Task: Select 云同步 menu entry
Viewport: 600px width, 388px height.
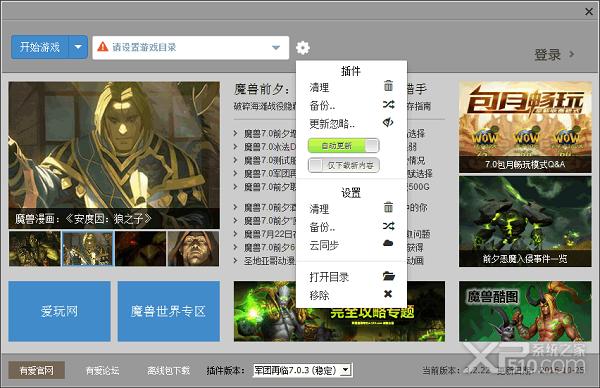Action: (324, 245)
